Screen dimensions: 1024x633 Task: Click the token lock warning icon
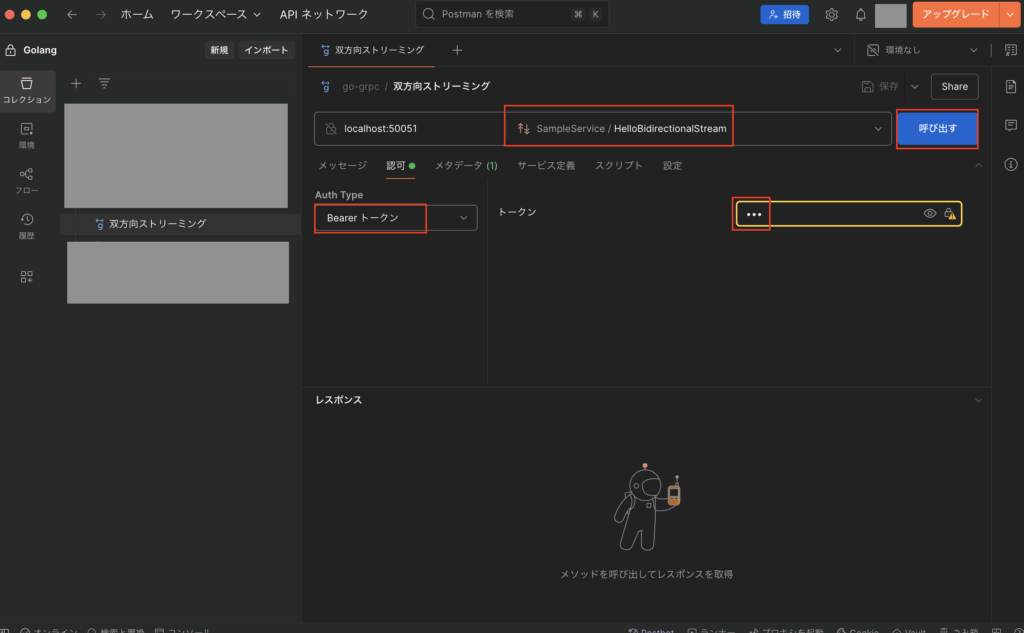coord(950,214)
